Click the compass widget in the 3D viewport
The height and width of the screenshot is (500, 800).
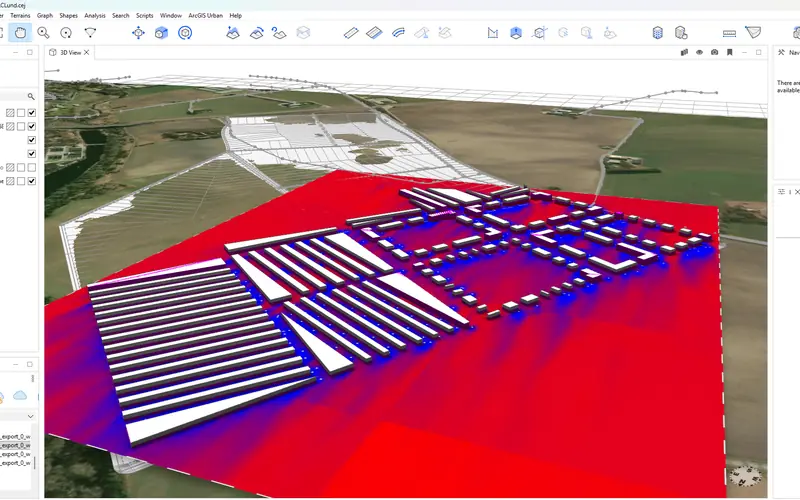coord(745,477)
